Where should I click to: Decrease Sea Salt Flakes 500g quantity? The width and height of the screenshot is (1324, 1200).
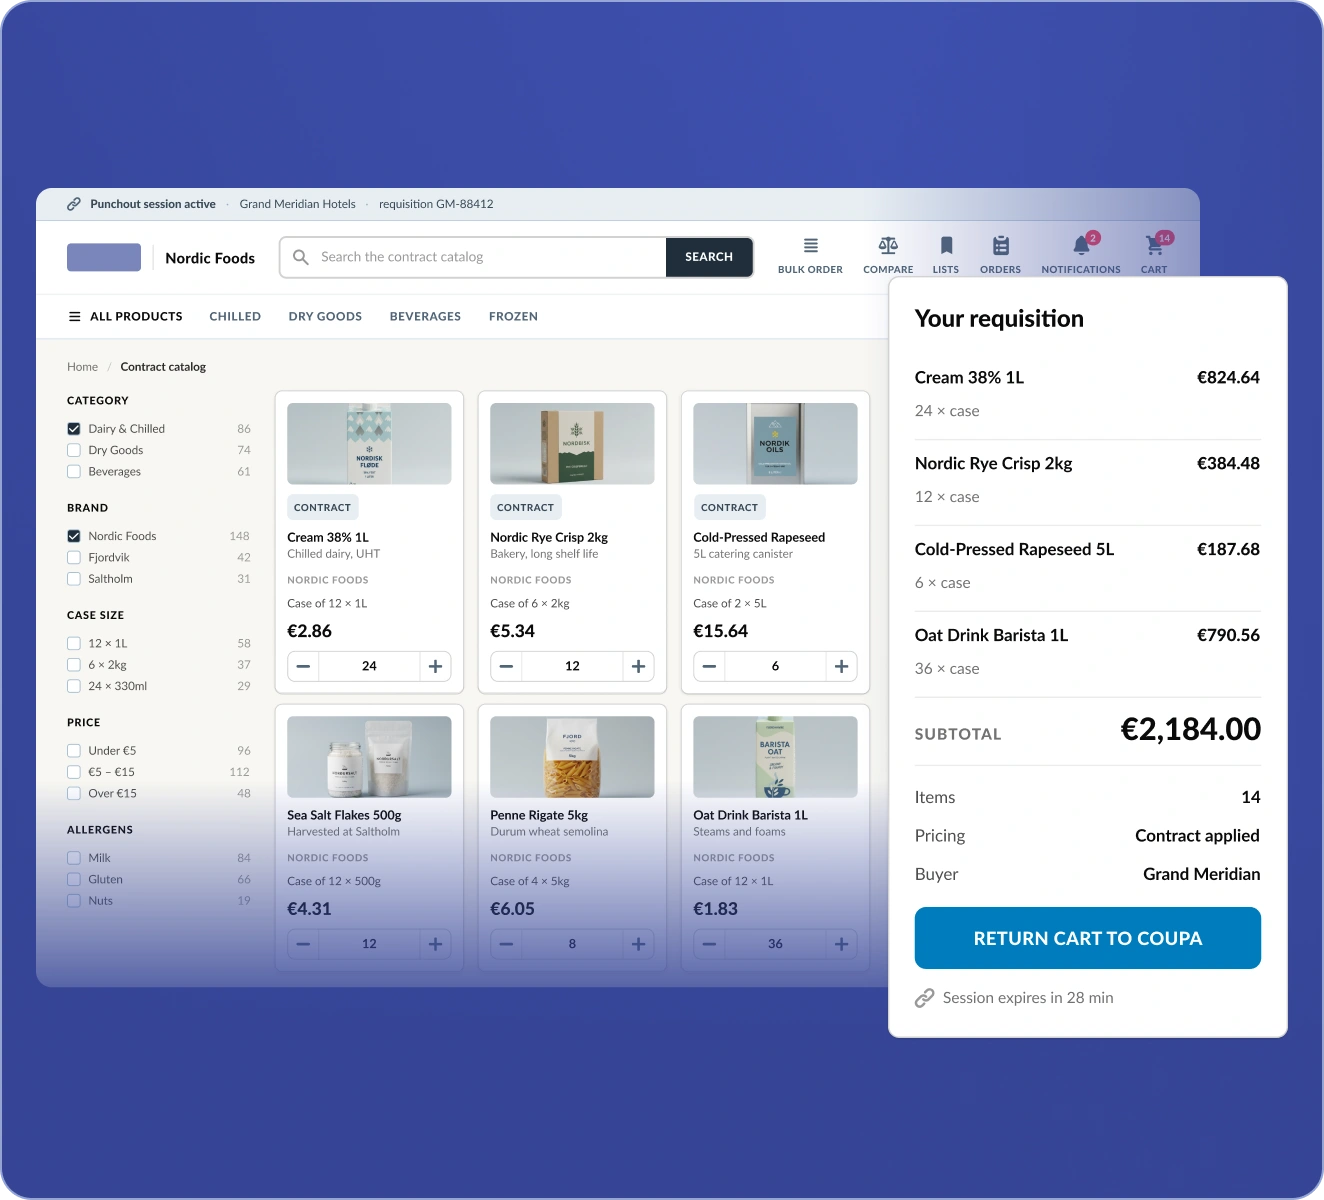click(x=303, y=944)
